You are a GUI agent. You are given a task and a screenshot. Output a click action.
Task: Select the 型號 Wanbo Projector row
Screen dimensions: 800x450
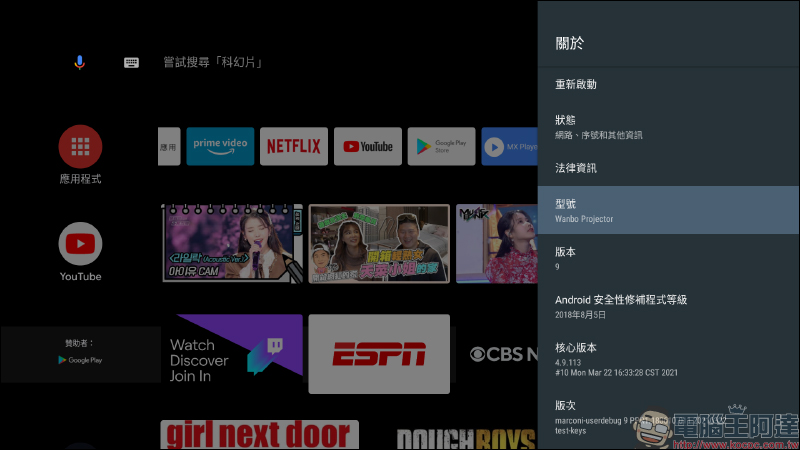pos(668,210)
